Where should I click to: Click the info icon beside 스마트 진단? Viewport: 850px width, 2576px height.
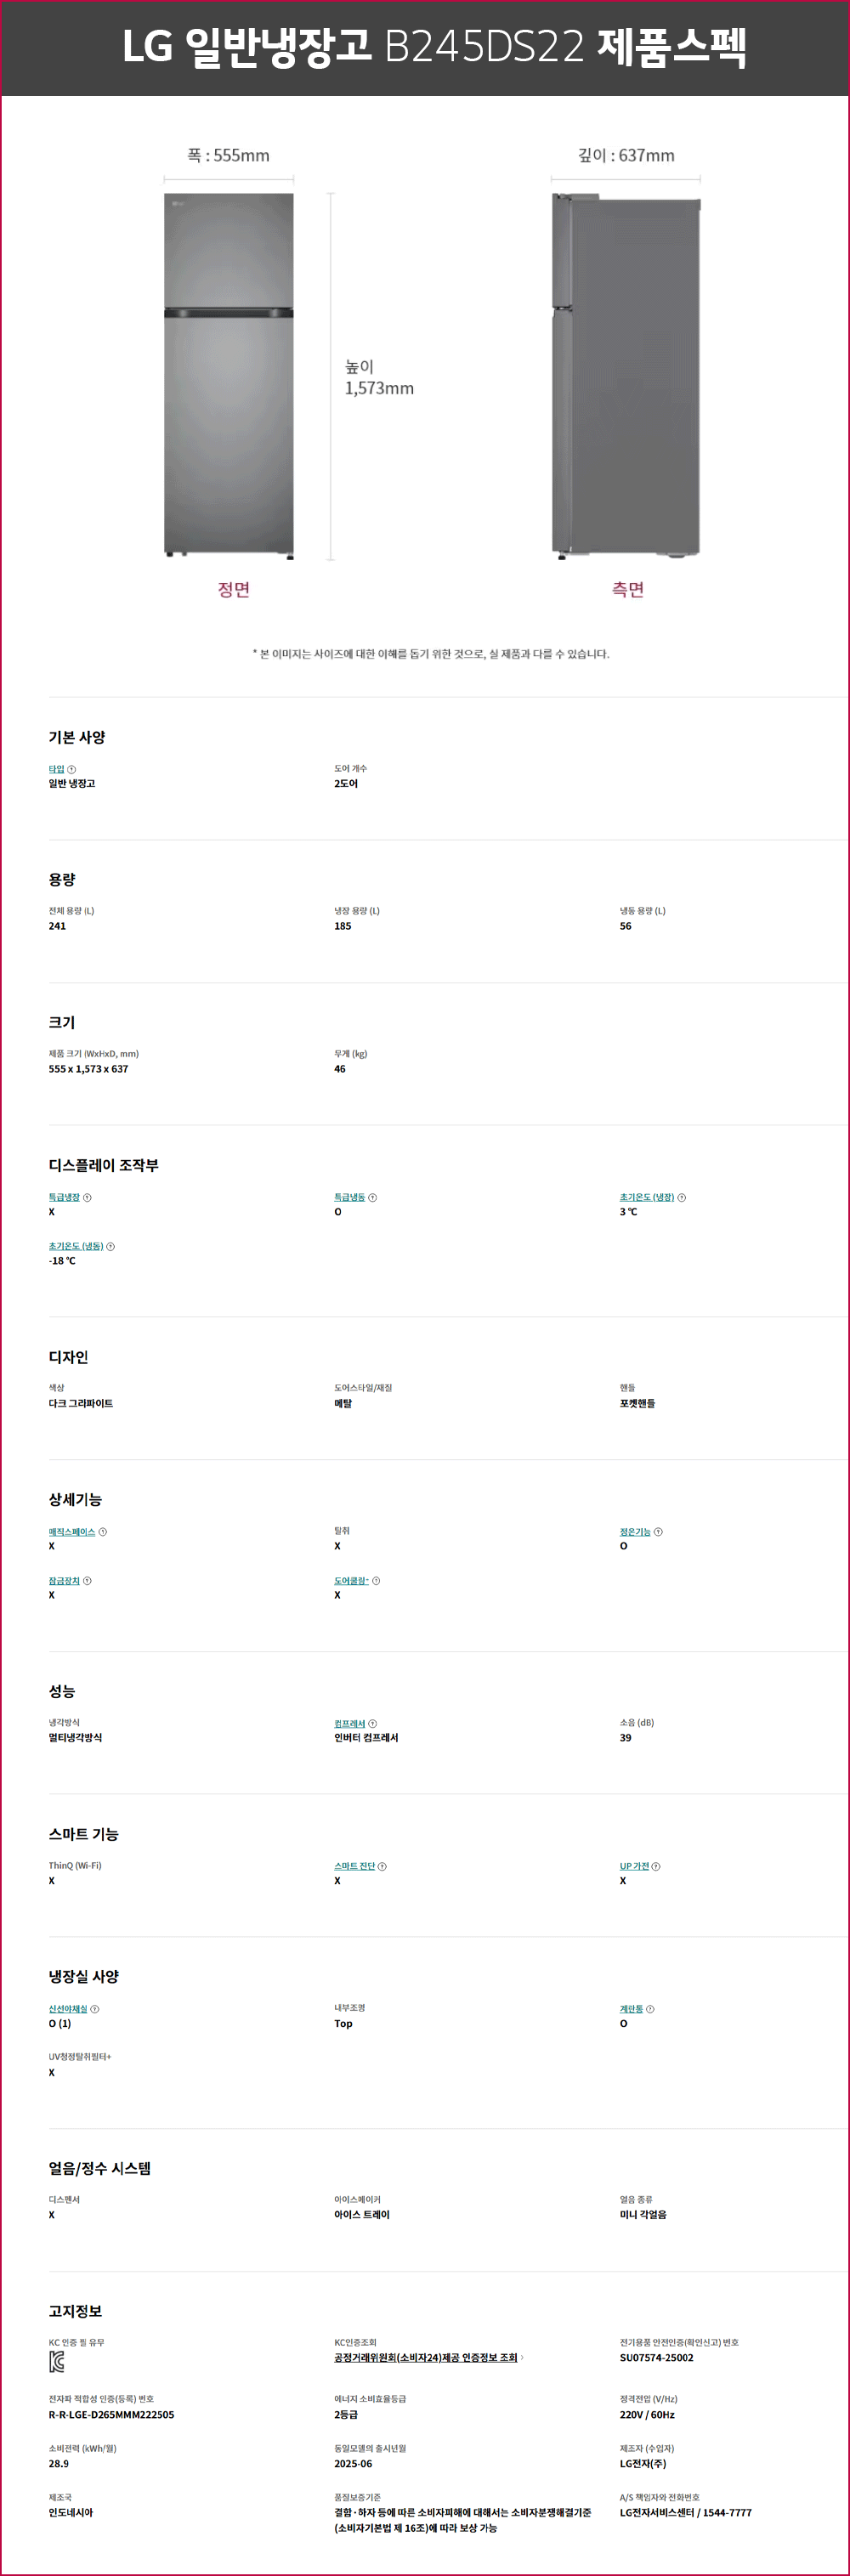[382, 1866]
